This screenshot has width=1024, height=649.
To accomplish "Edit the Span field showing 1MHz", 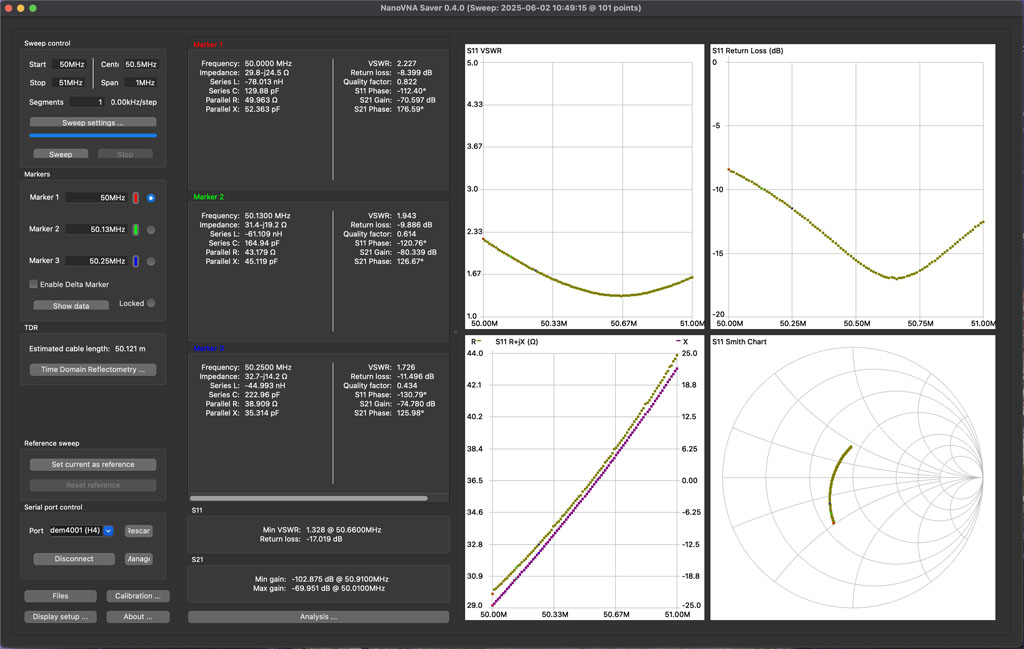I will click(140, 83).
